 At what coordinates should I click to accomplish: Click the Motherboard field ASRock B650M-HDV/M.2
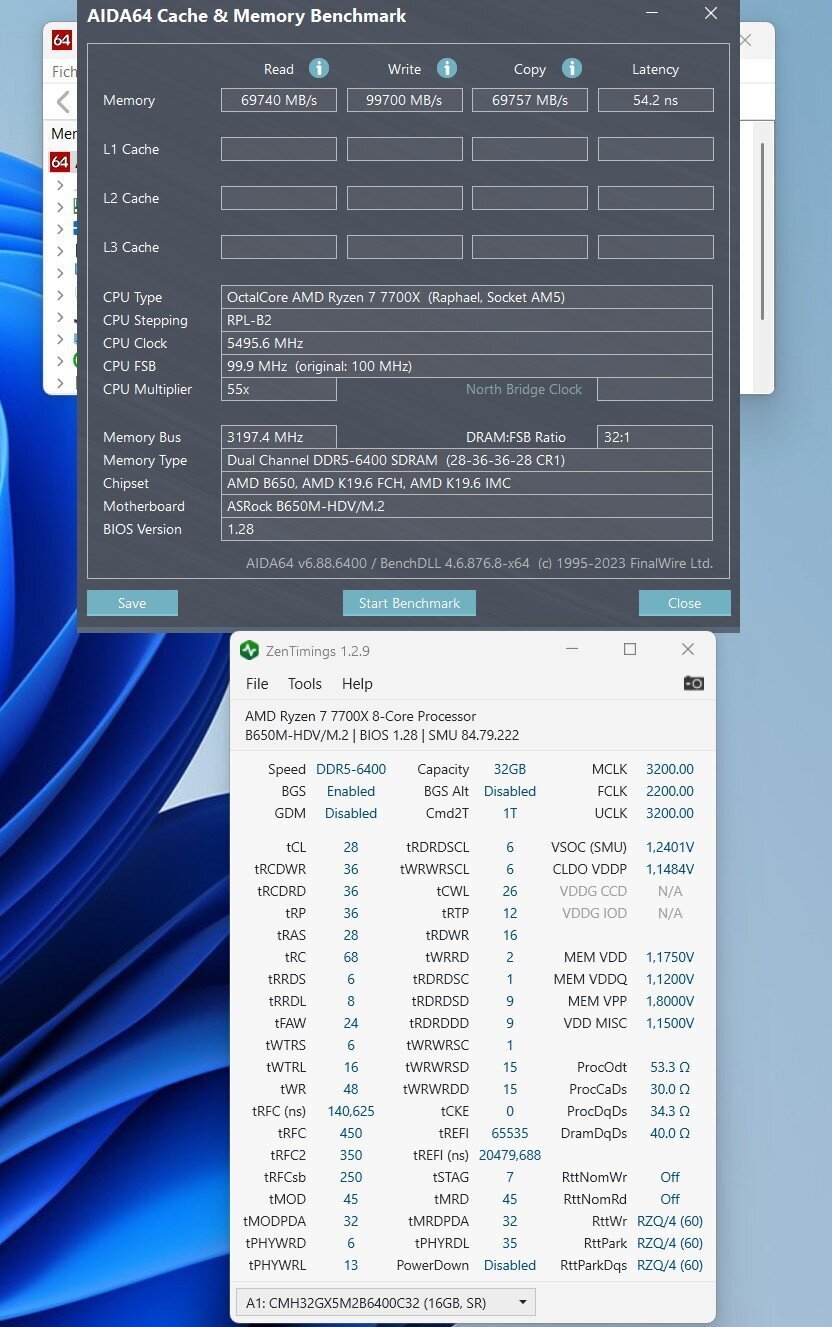[x=467, y=506]
